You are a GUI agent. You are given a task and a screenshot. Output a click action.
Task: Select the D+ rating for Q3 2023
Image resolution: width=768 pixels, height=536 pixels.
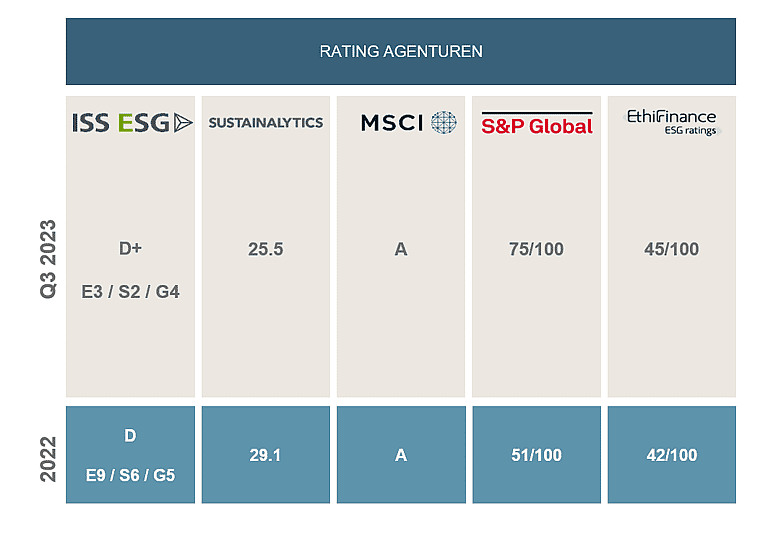coord(130,248)
